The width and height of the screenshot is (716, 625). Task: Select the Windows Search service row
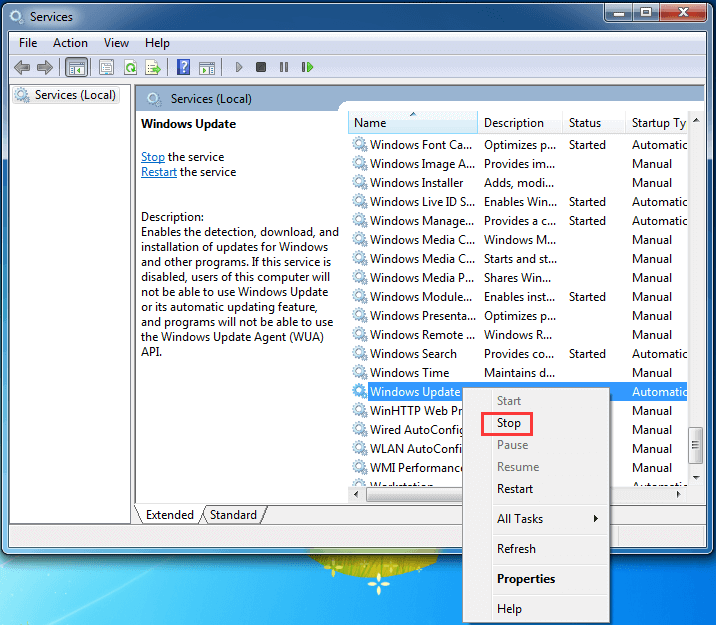click(x=519, y=354)
